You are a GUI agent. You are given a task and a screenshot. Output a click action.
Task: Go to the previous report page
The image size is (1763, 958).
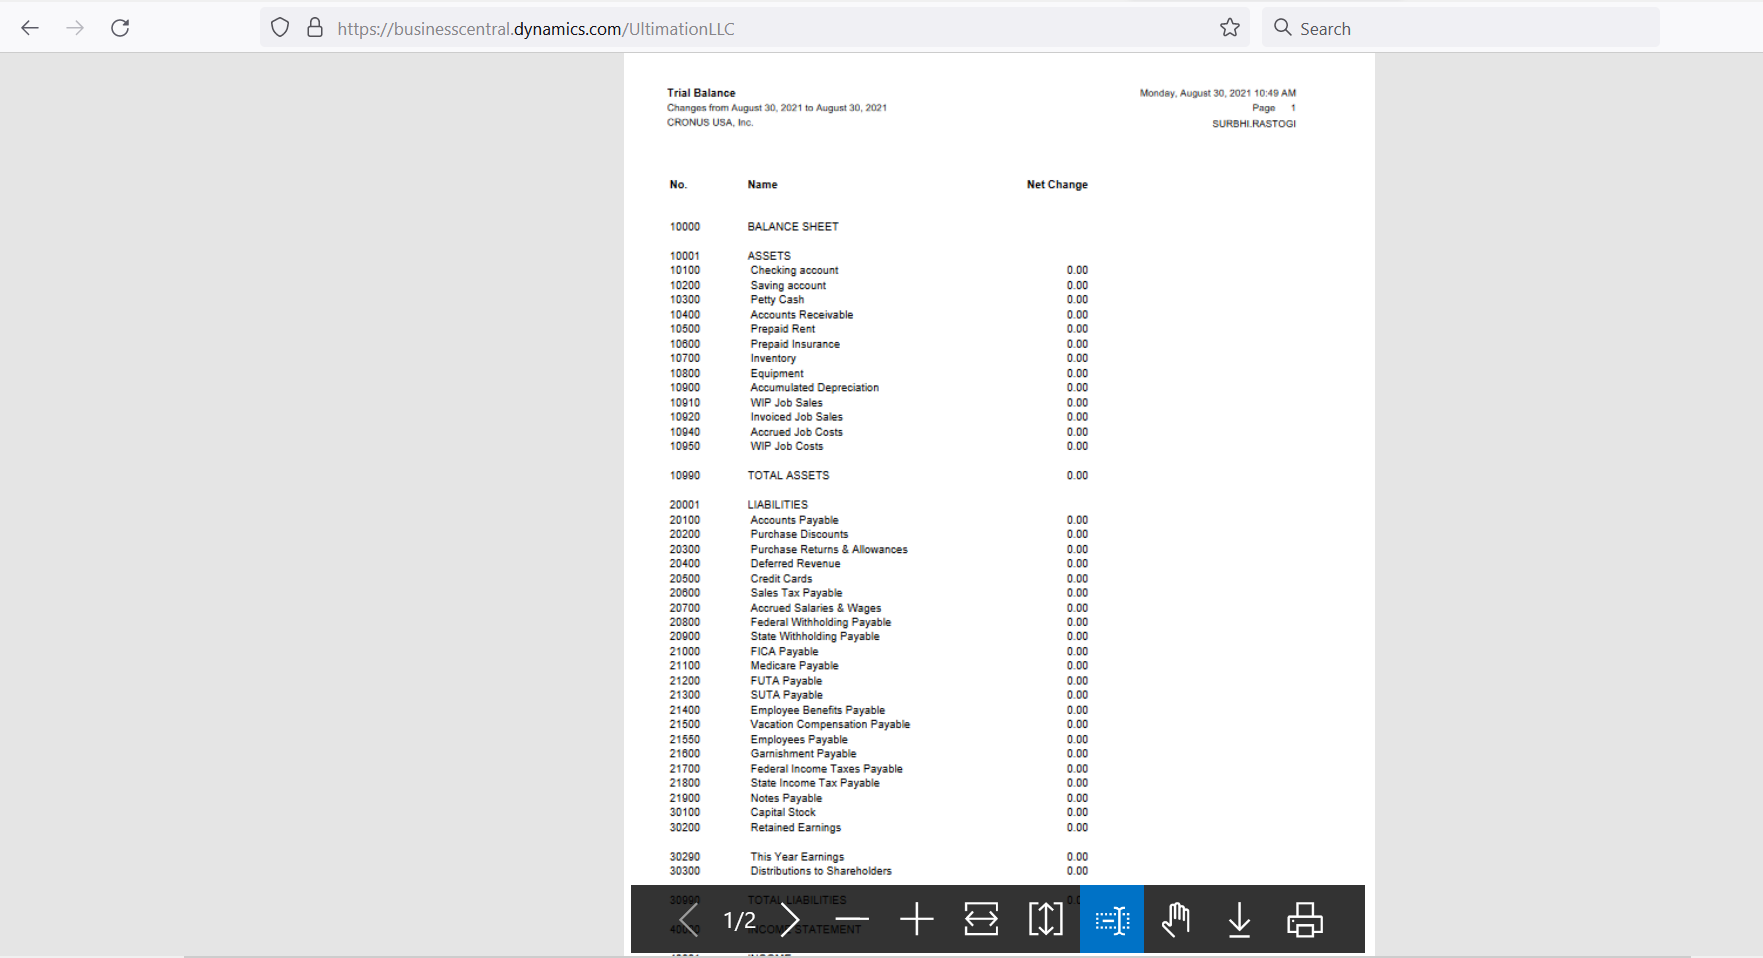point(689,919)
